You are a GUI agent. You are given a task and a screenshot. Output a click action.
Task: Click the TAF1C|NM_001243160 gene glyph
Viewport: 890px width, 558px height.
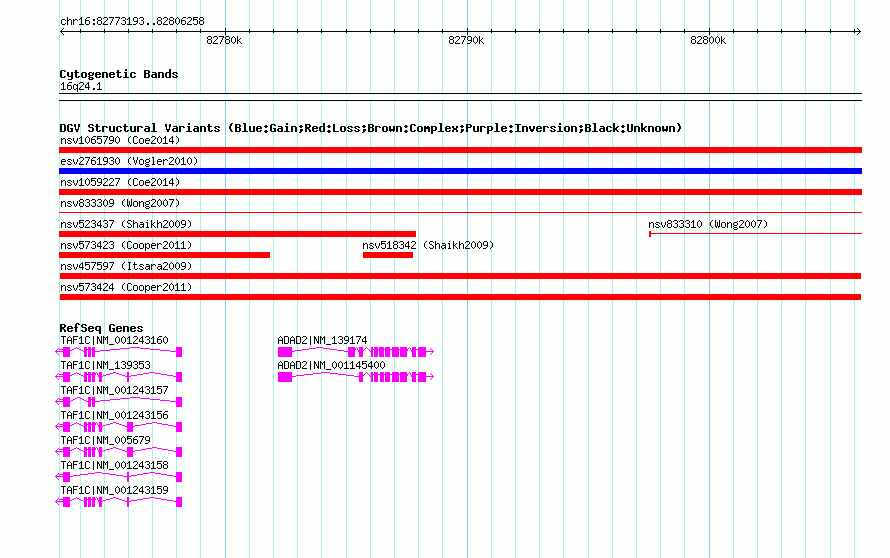click(x=119, y=353)
